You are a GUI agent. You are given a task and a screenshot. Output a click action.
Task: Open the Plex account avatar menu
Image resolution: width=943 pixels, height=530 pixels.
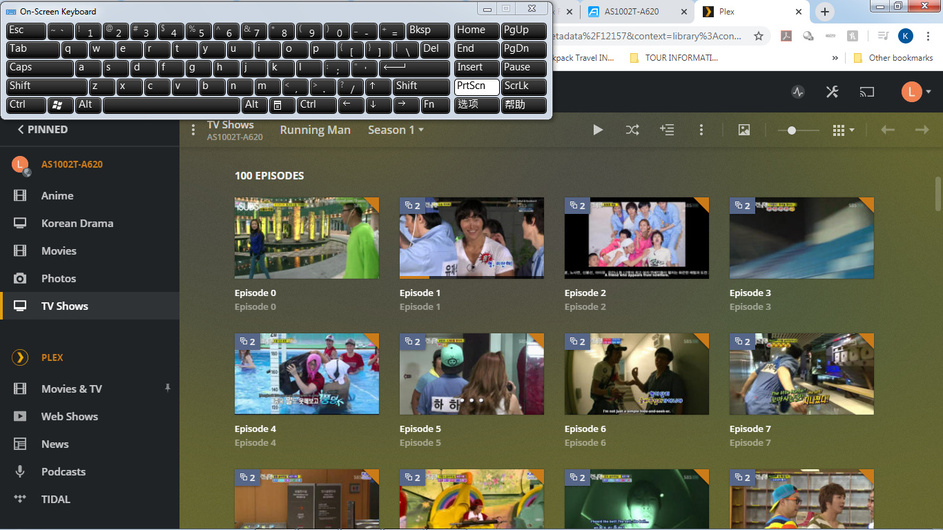pos(915,92)
